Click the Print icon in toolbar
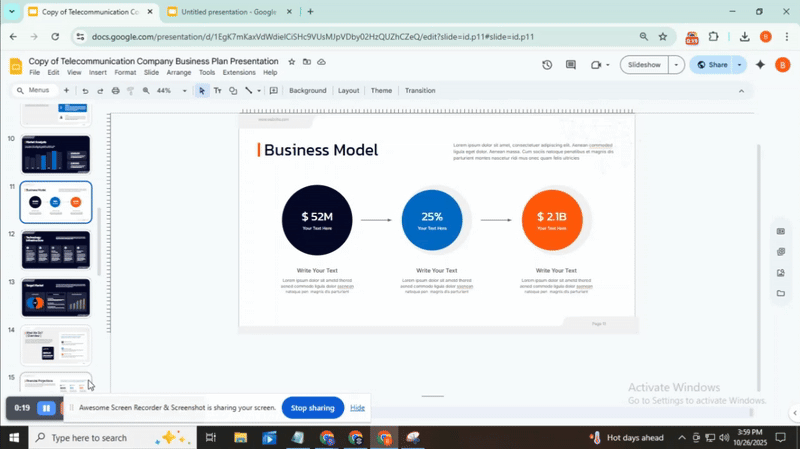 coord(115,91)
